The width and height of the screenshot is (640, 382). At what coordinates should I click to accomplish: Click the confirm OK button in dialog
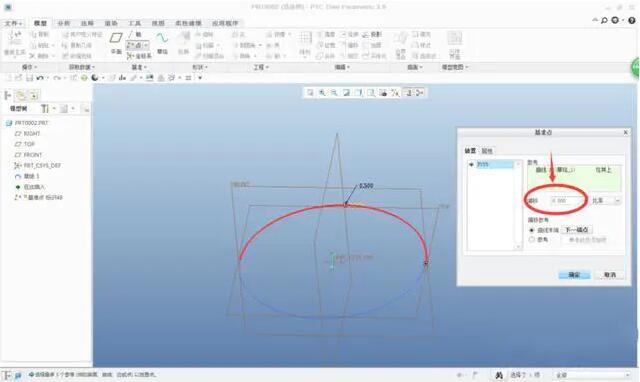[x=574, y=275]
